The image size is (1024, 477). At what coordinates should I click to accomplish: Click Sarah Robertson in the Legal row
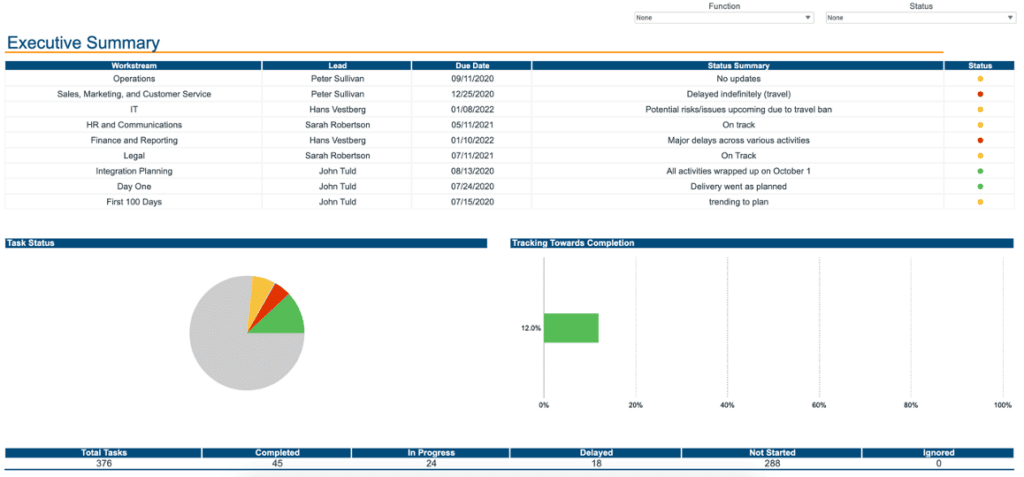(337, 156)
